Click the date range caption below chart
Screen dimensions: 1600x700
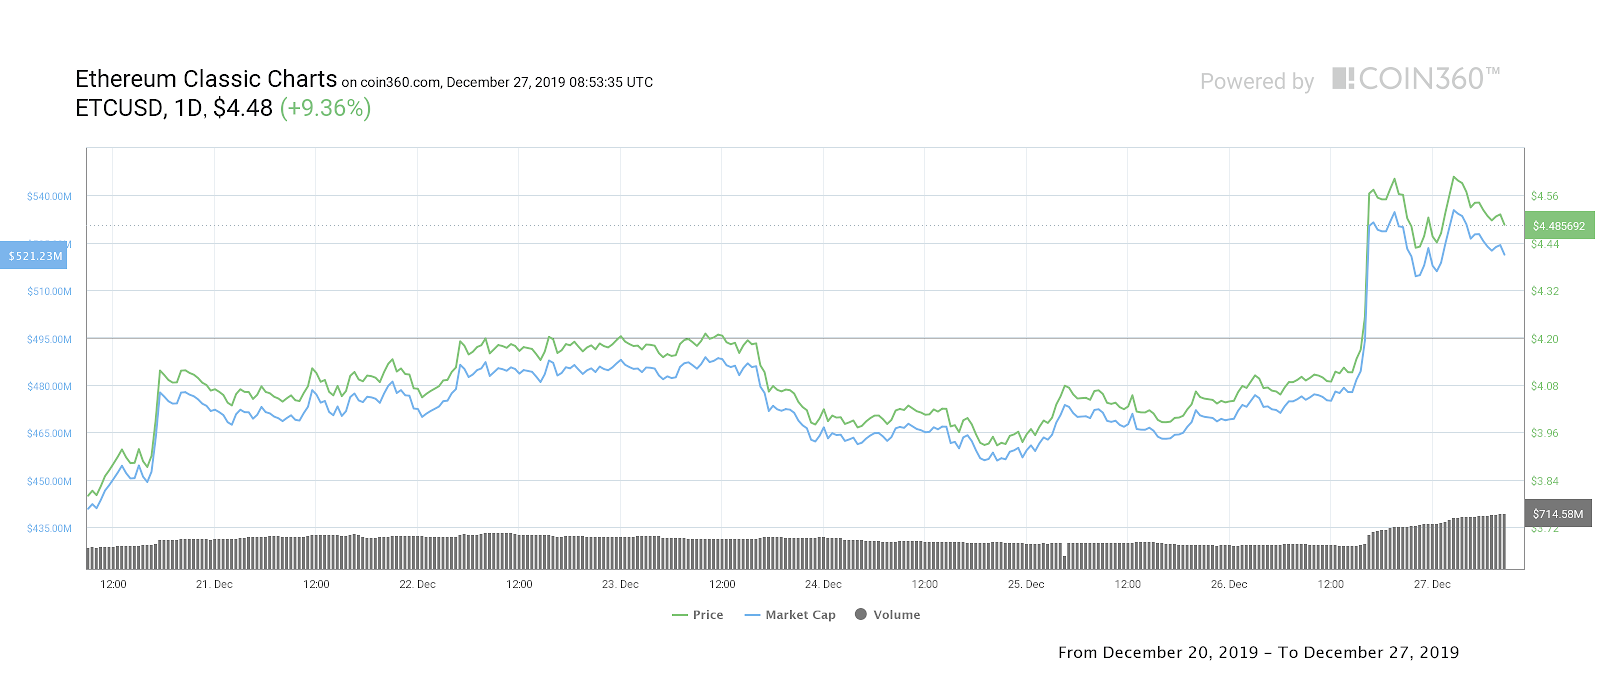[1258, 652]
